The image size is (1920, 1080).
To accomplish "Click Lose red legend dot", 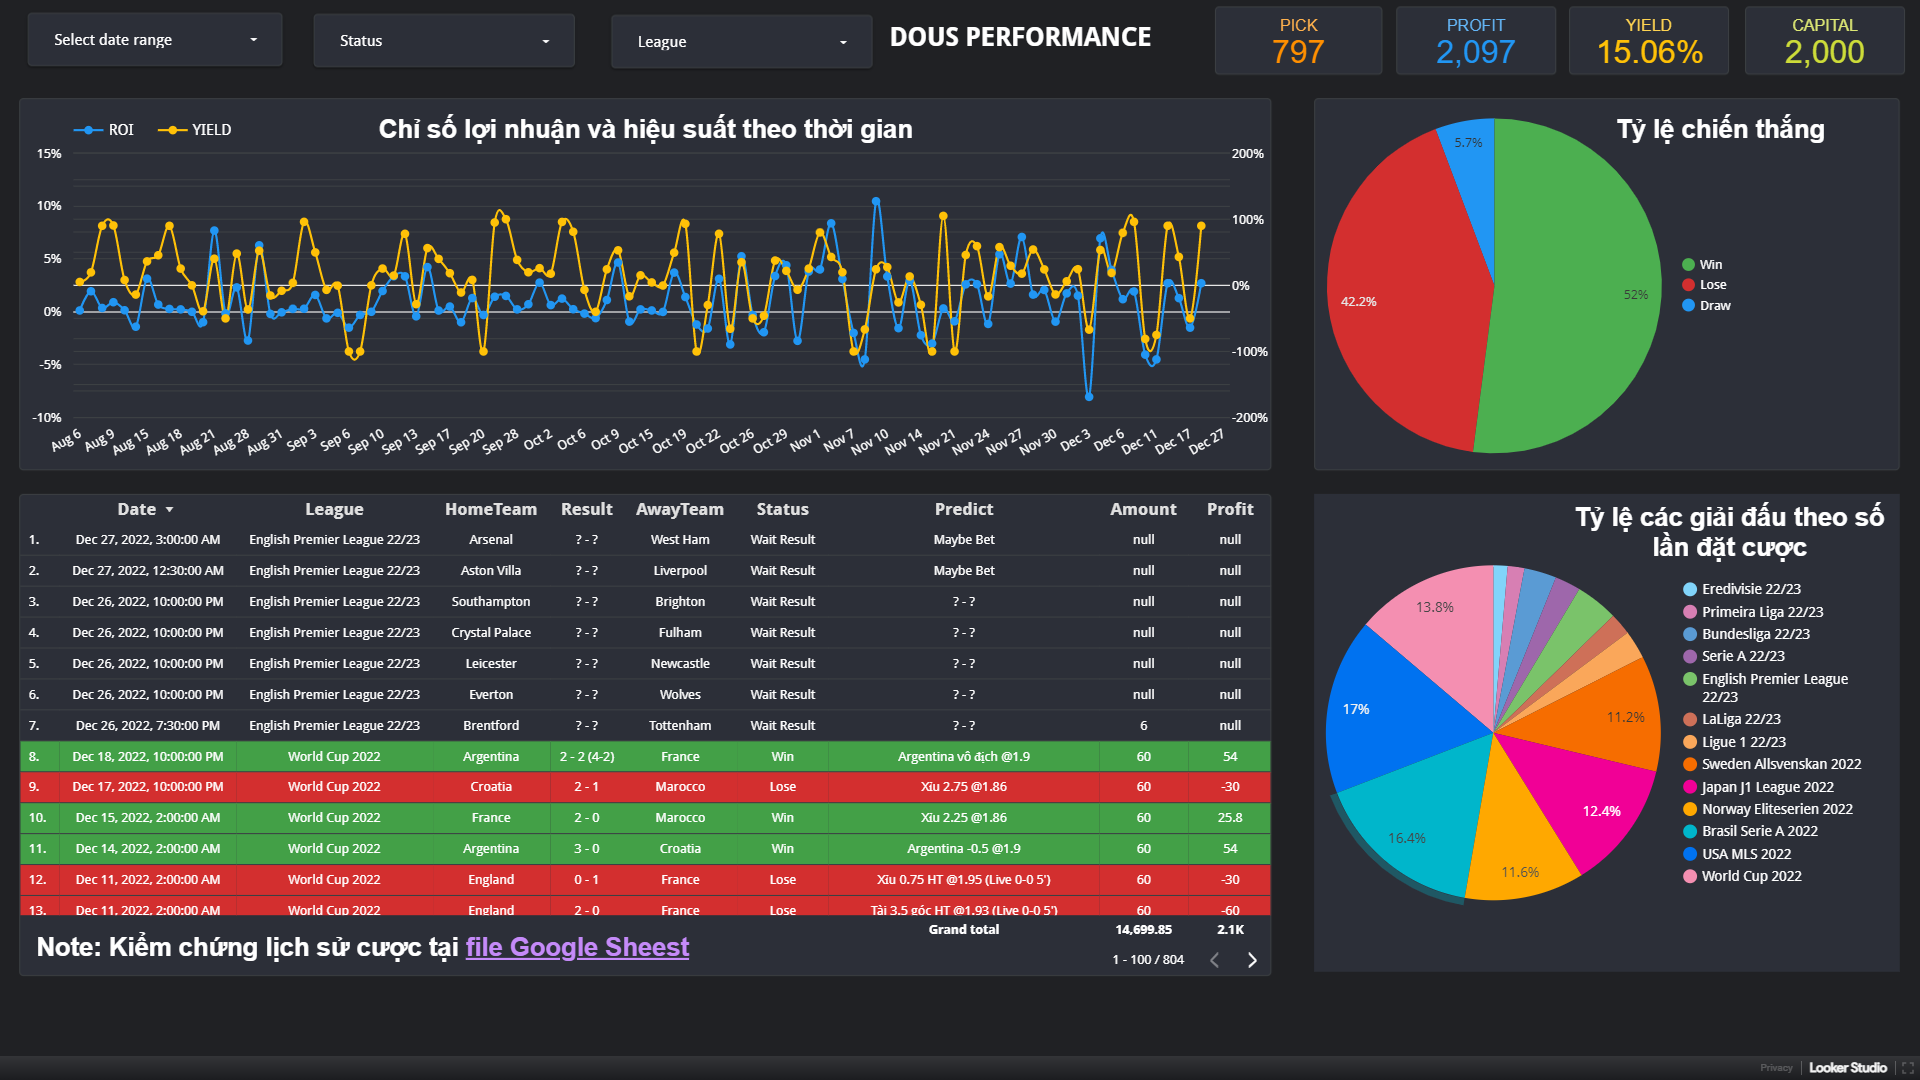I will 1688,285.
